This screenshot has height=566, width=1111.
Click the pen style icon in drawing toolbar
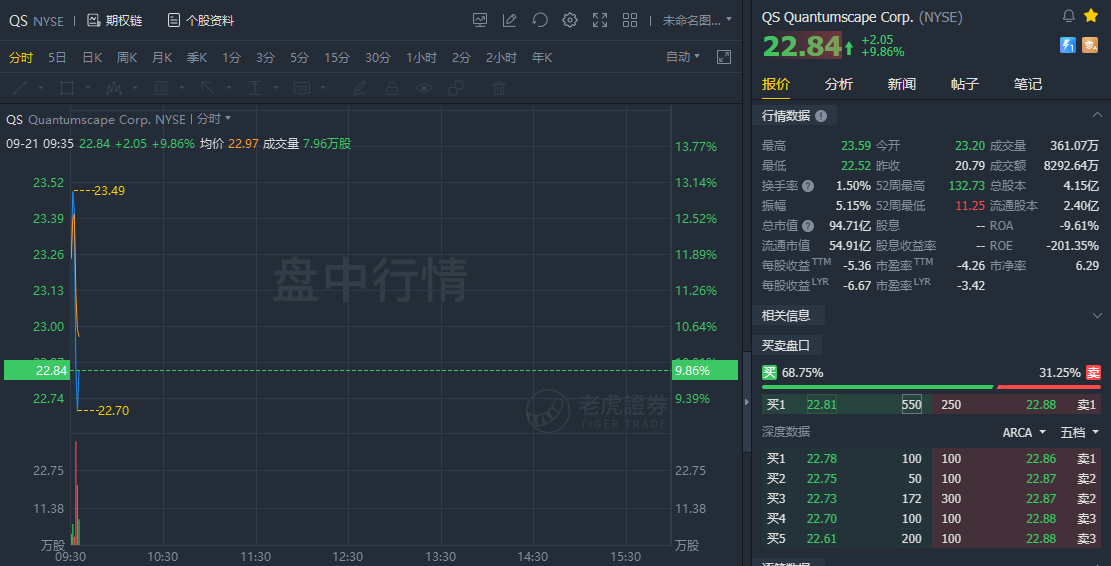point(360,88)
